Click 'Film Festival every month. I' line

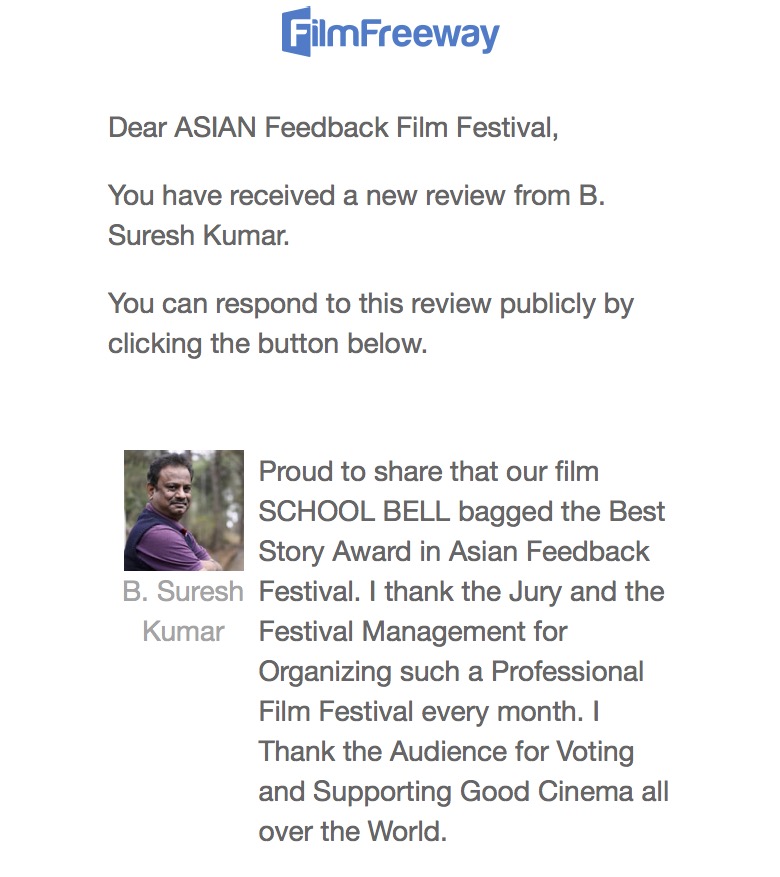pos(428,712)
